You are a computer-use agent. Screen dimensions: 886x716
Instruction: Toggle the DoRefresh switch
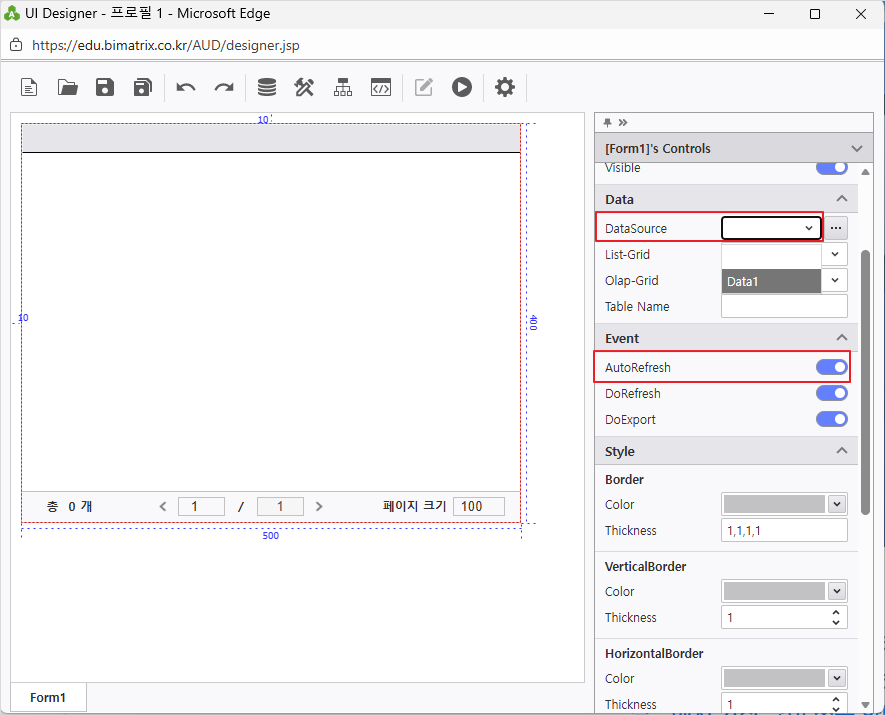point(832,393)
